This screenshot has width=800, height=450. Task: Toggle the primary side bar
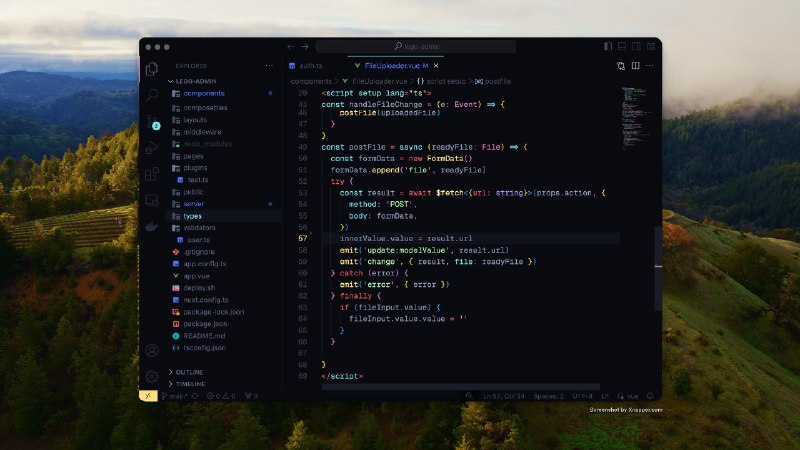pyautogui.click(x=608, y=46)
